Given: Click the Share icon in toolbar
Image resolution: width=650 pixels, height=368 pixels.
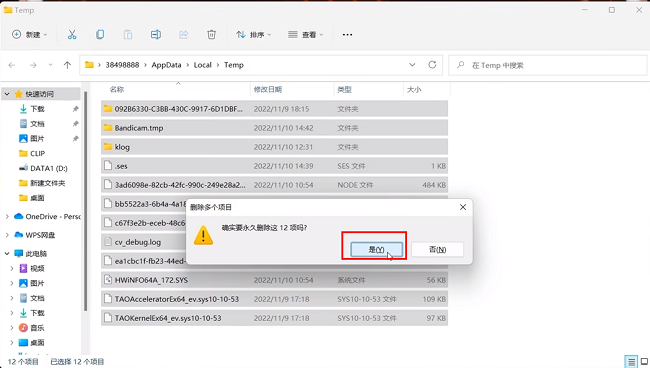Looking at the screenshot, I should point(183,35).
